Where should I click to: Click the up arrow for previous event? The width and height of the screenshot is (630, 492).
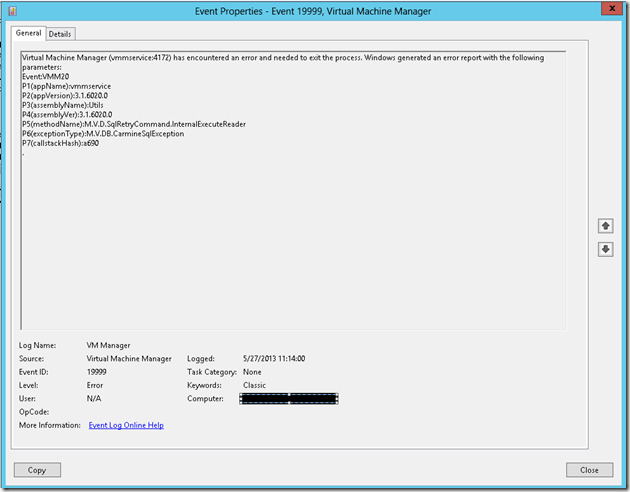(605, 227)
